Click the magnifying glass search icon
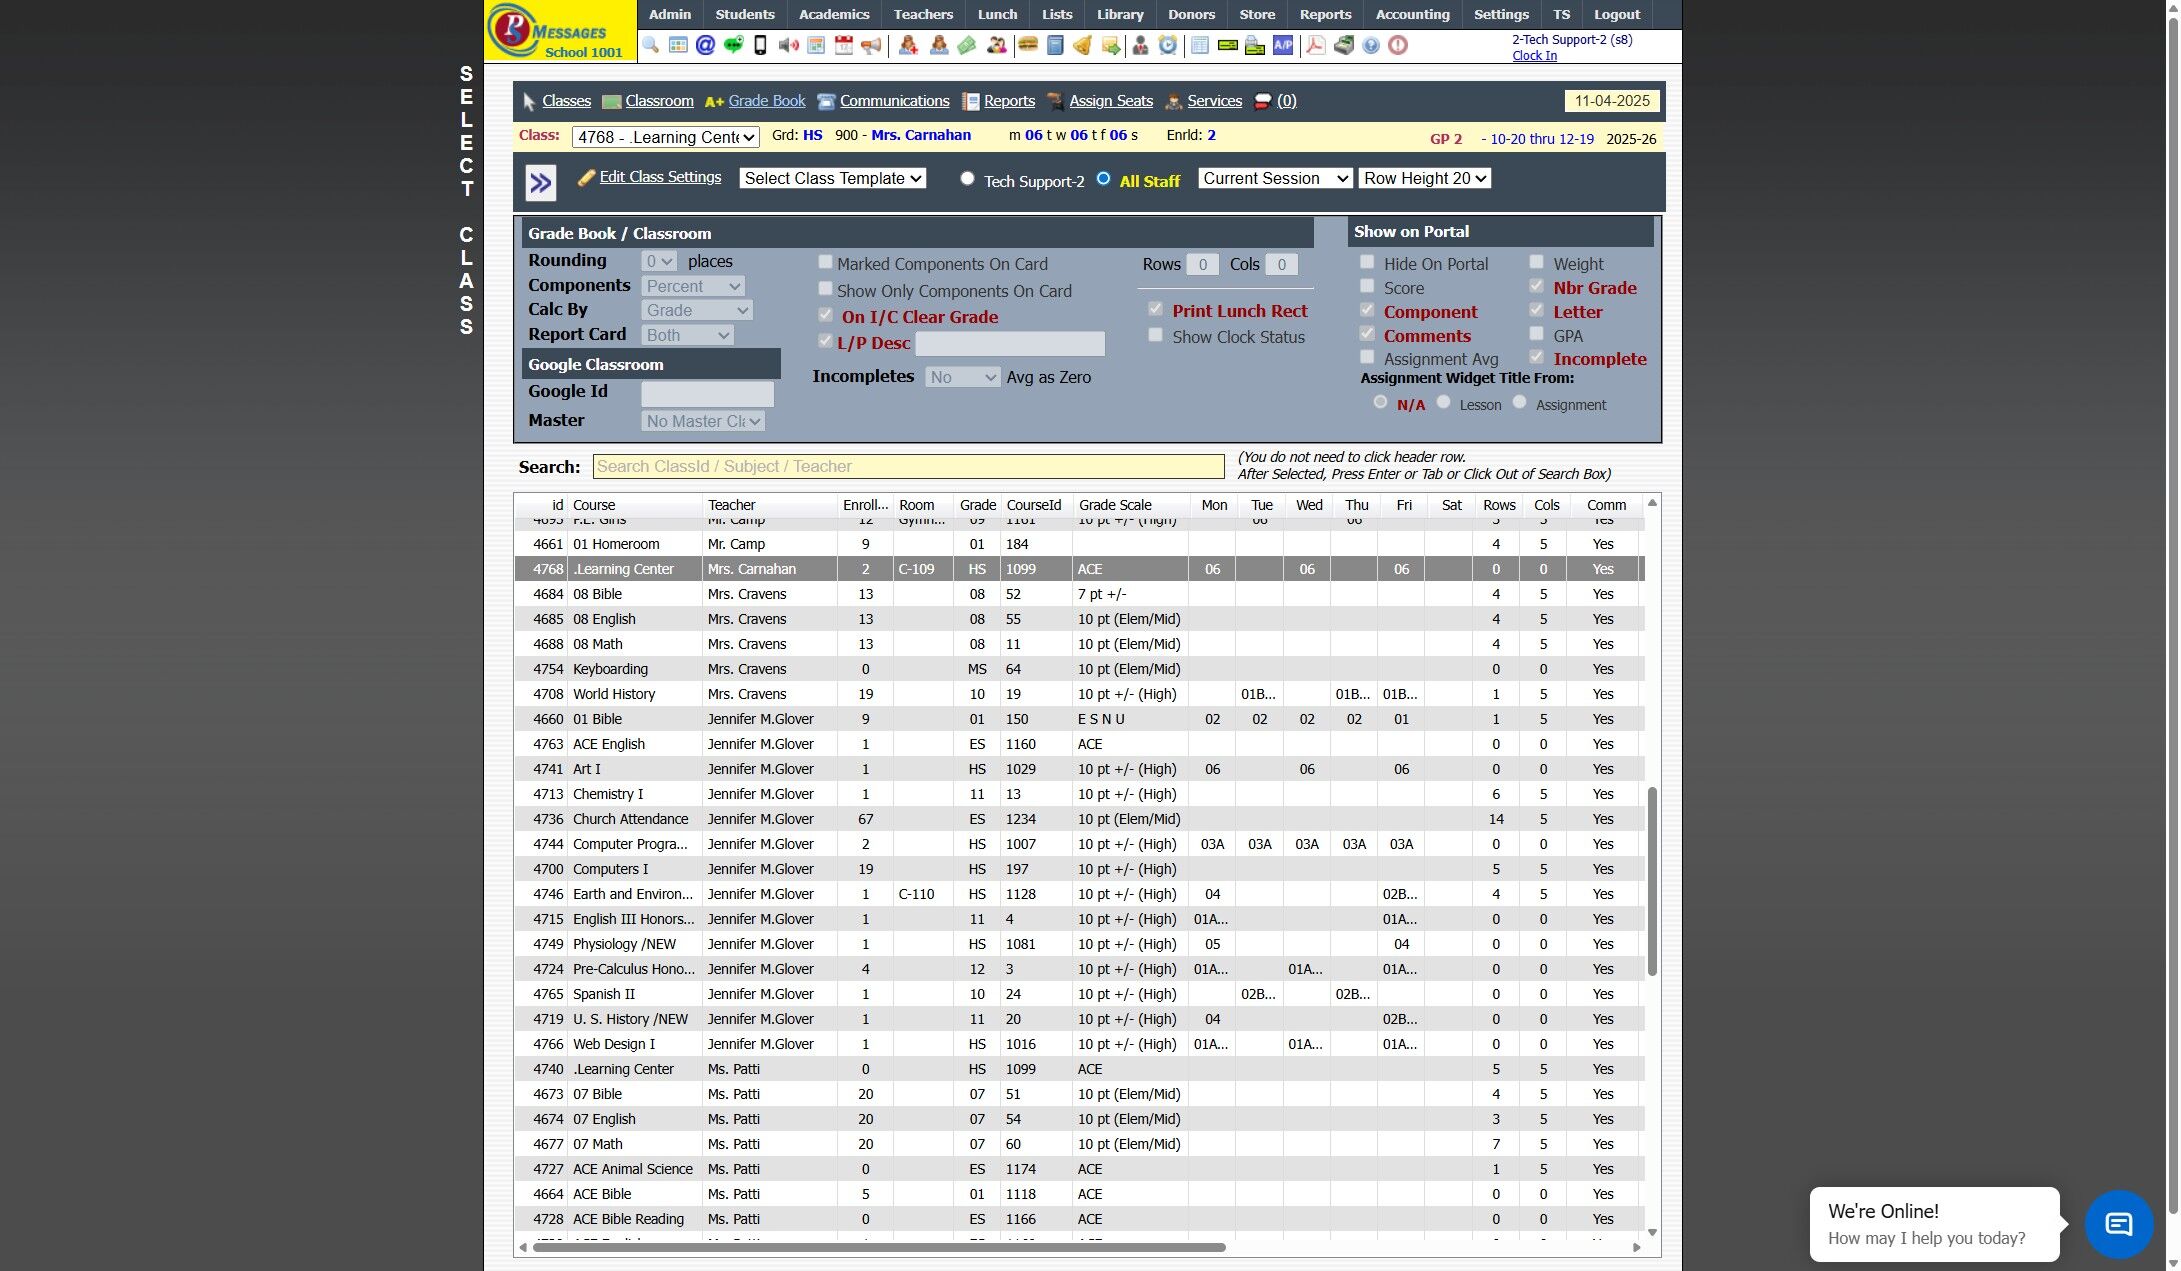The image size is (2181, 1271). pos(651,46)
